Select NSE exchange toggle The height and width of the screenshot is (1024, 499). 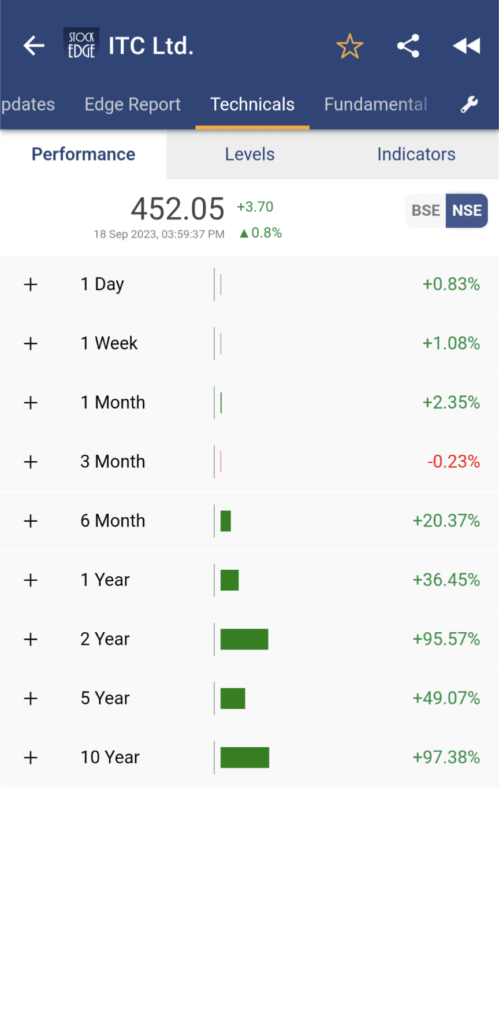tap(467, 211)
